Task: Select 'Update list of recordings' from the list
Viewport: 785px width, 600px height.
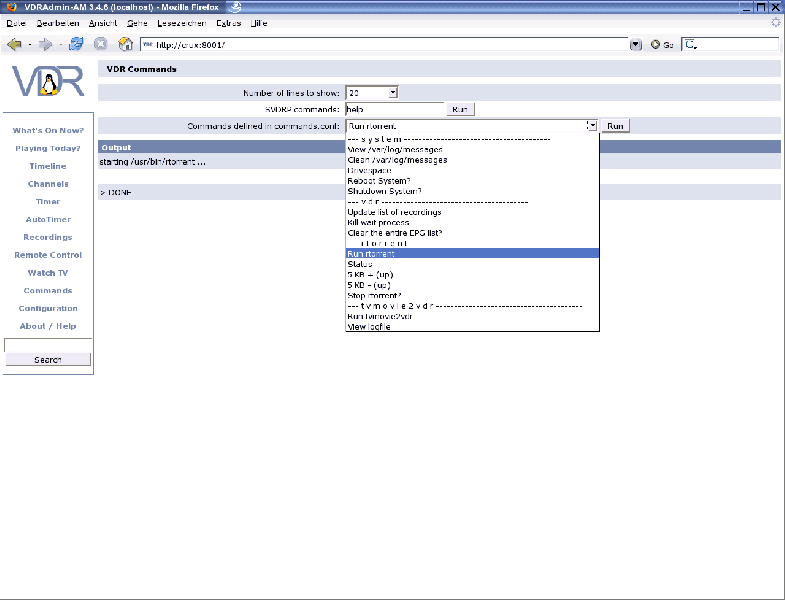Action: click(x=394, y=212)
